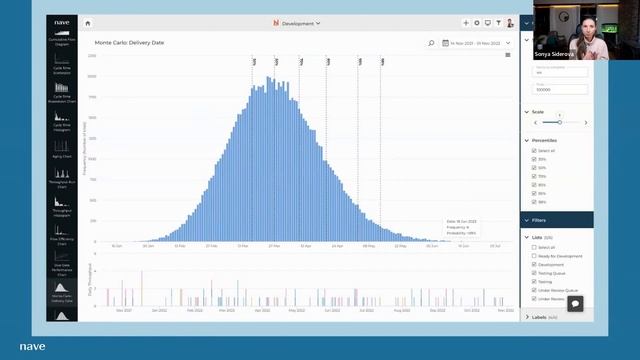640x360 pixels.
Task: Toggle Select all percentiles checkbox
Action: (x=534, y=151)
